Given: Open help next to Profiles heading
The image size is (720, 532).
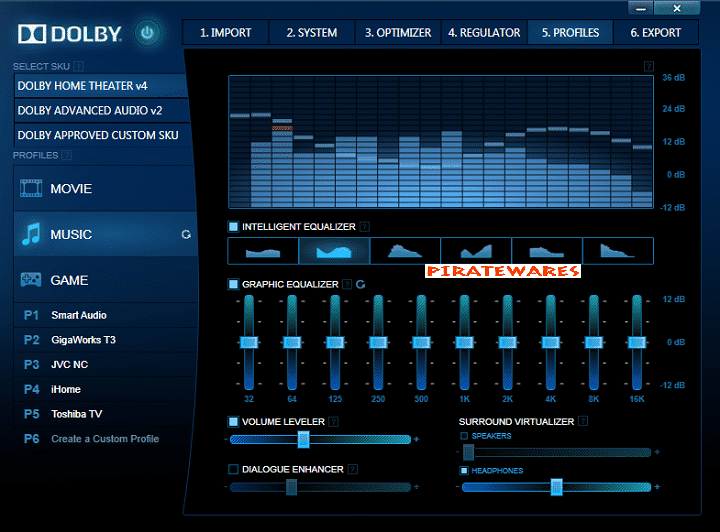Looking at the screenshot, I should click(x=67, y=155).
